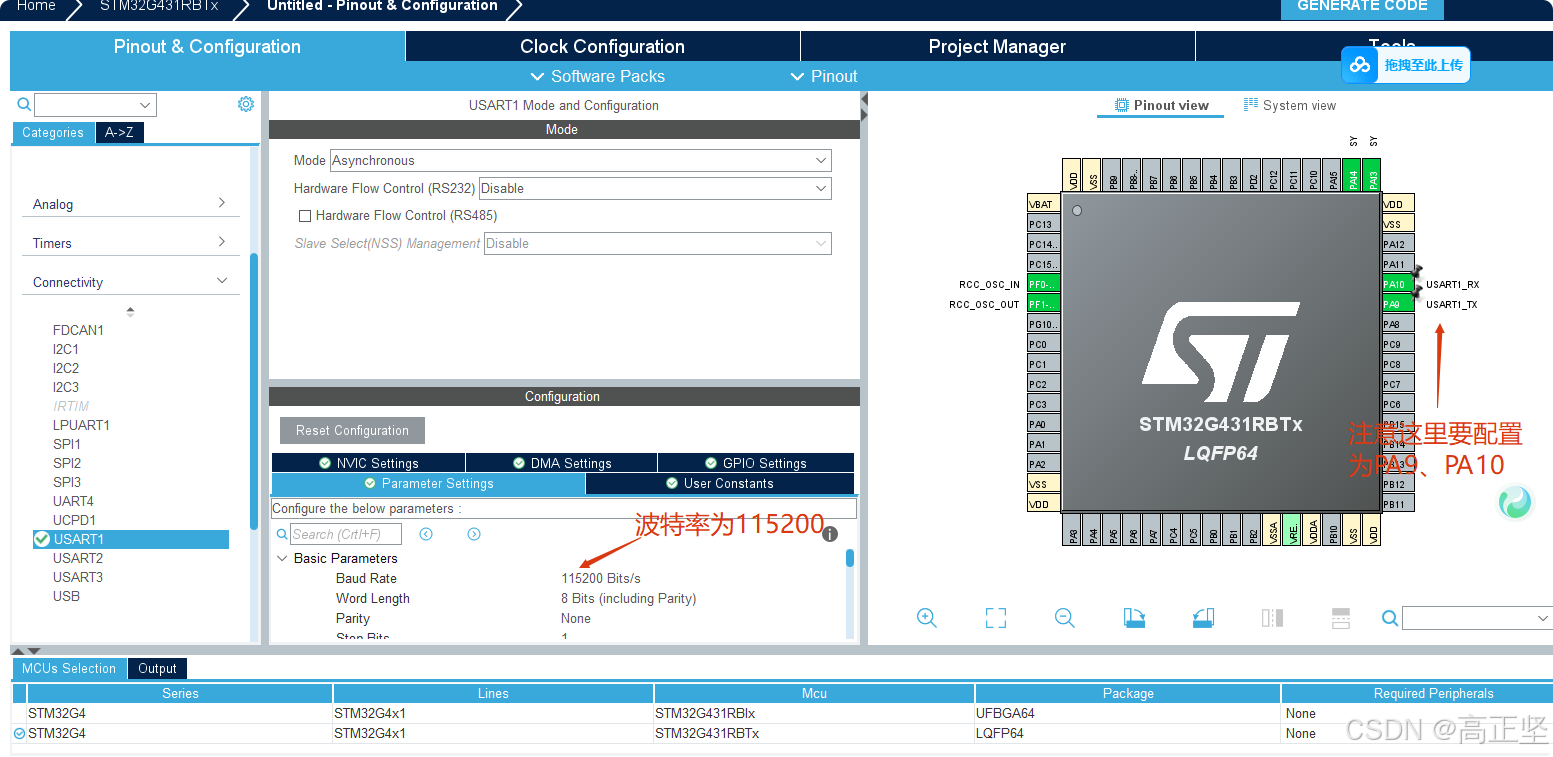The height and width of the screenshot is (757, 1553).
Task: Switch to the Project Manager tab
Action: click(997, 46)
